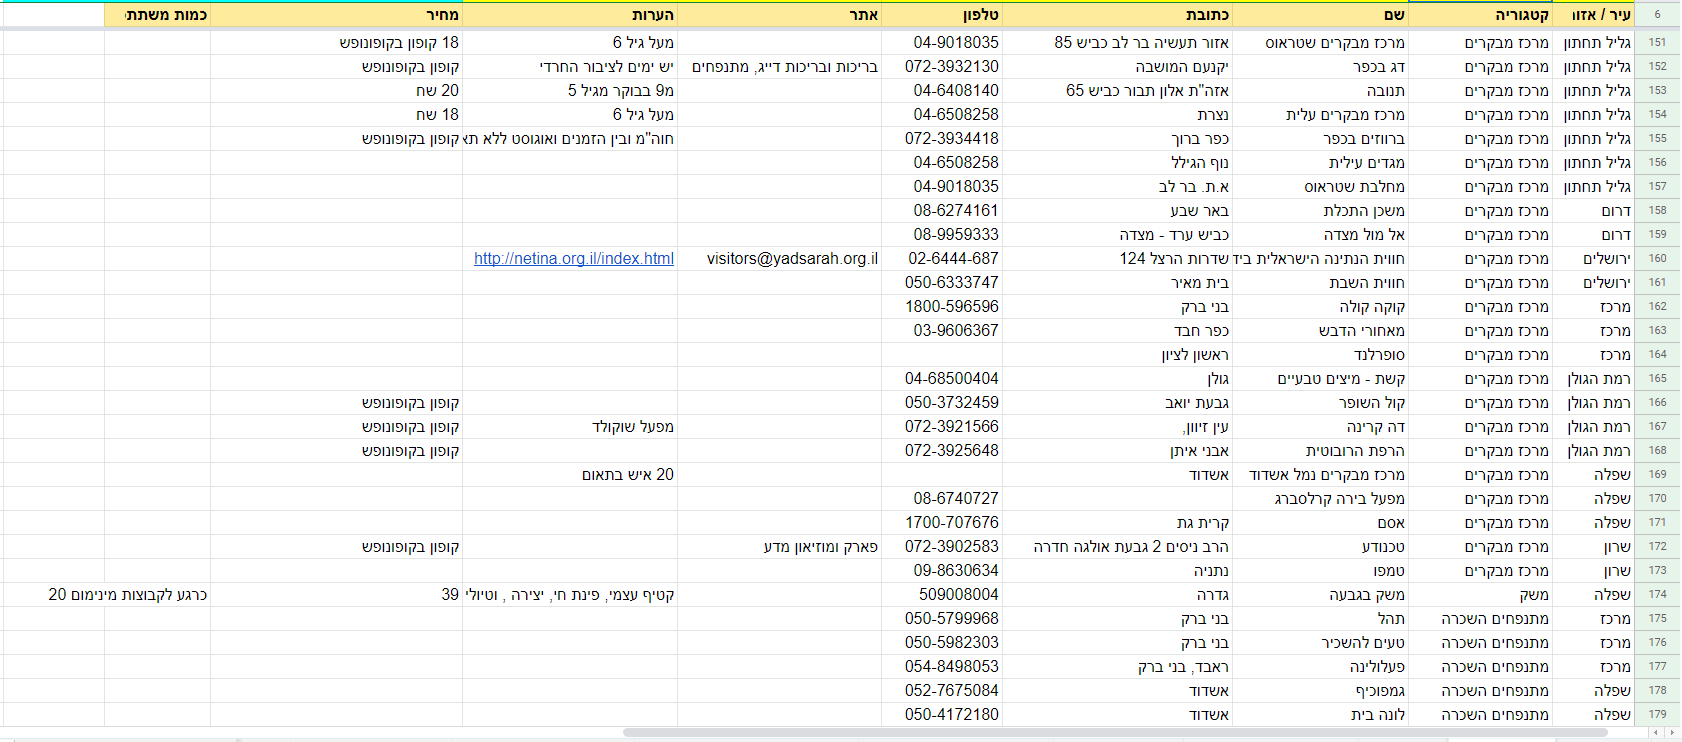Click the 'הערות' header cell
Image resolution: width=1682 pixels, height=742 pixels.
click(570, 15)
